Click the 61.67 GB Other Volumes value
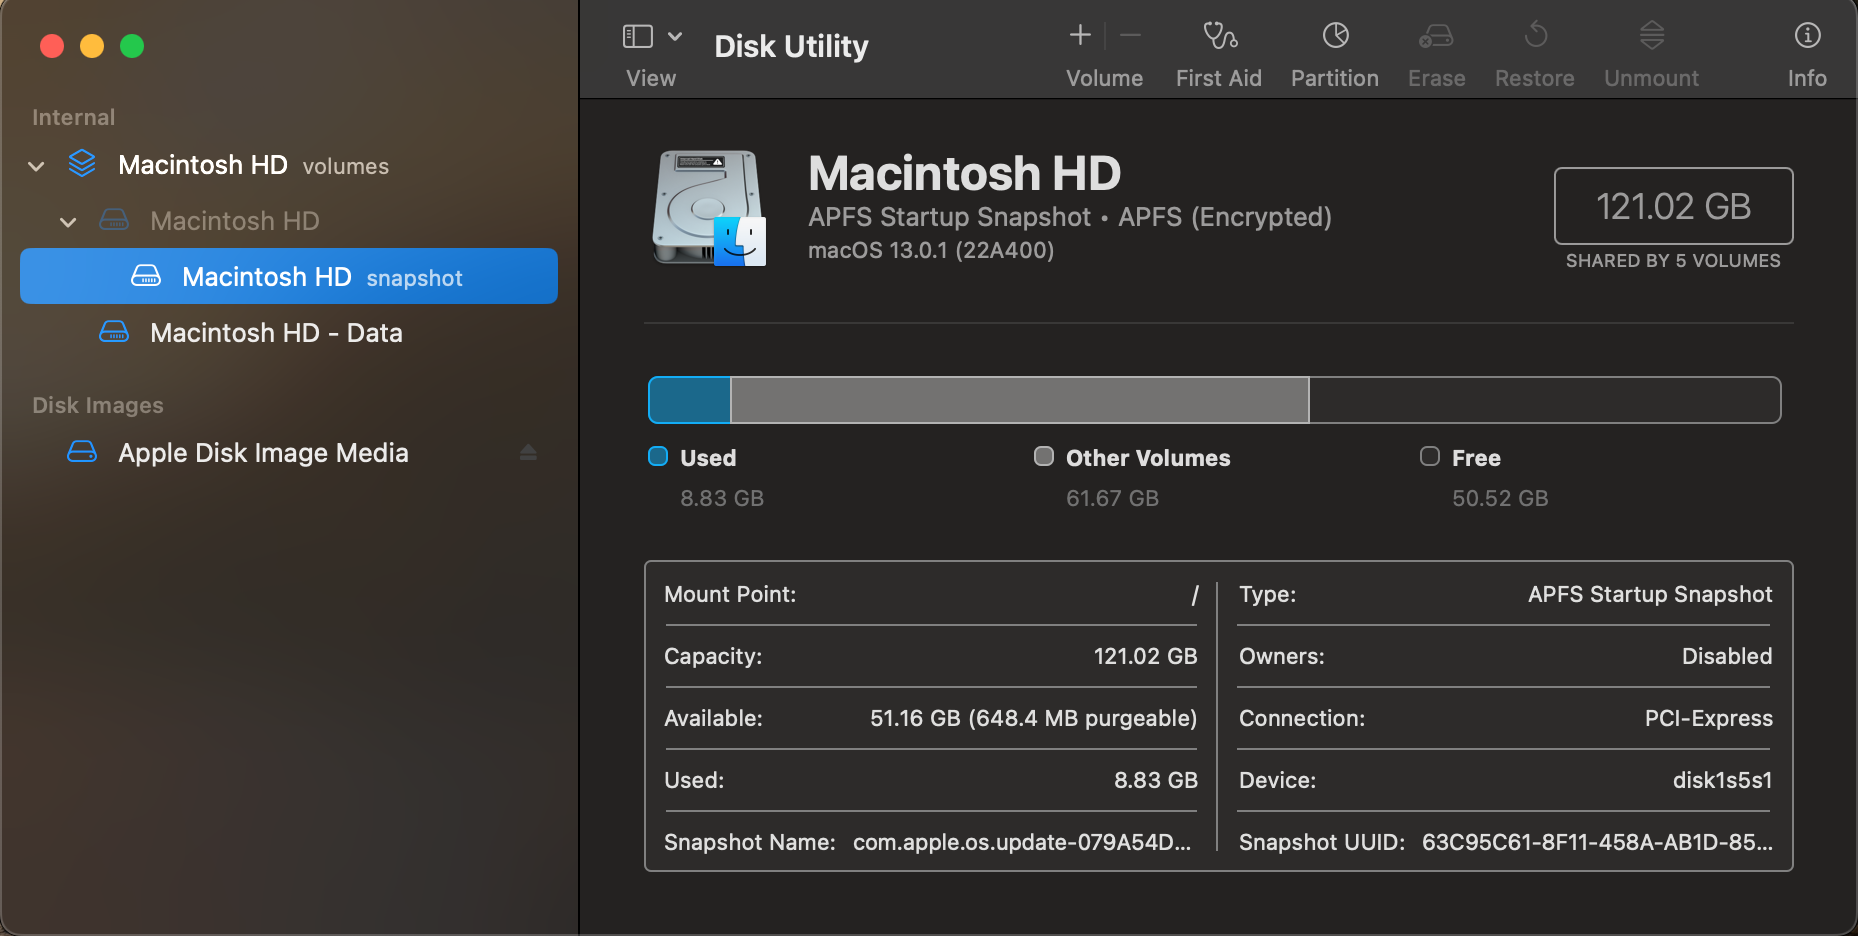The image size is (1858, 936). tap(1112, 498)
